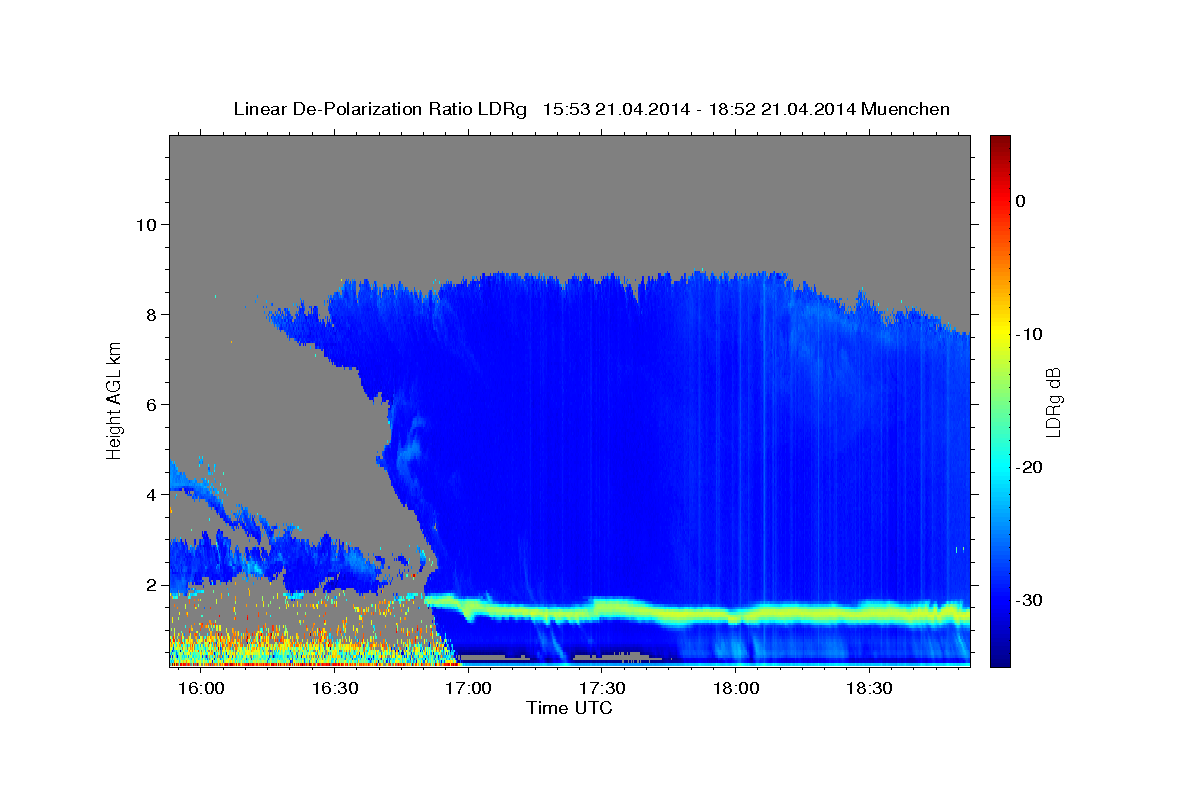The image size is (1200, 800).
Task: Click the colorbar at -20 dB cyan
Action: click(x=1000, y=467)
